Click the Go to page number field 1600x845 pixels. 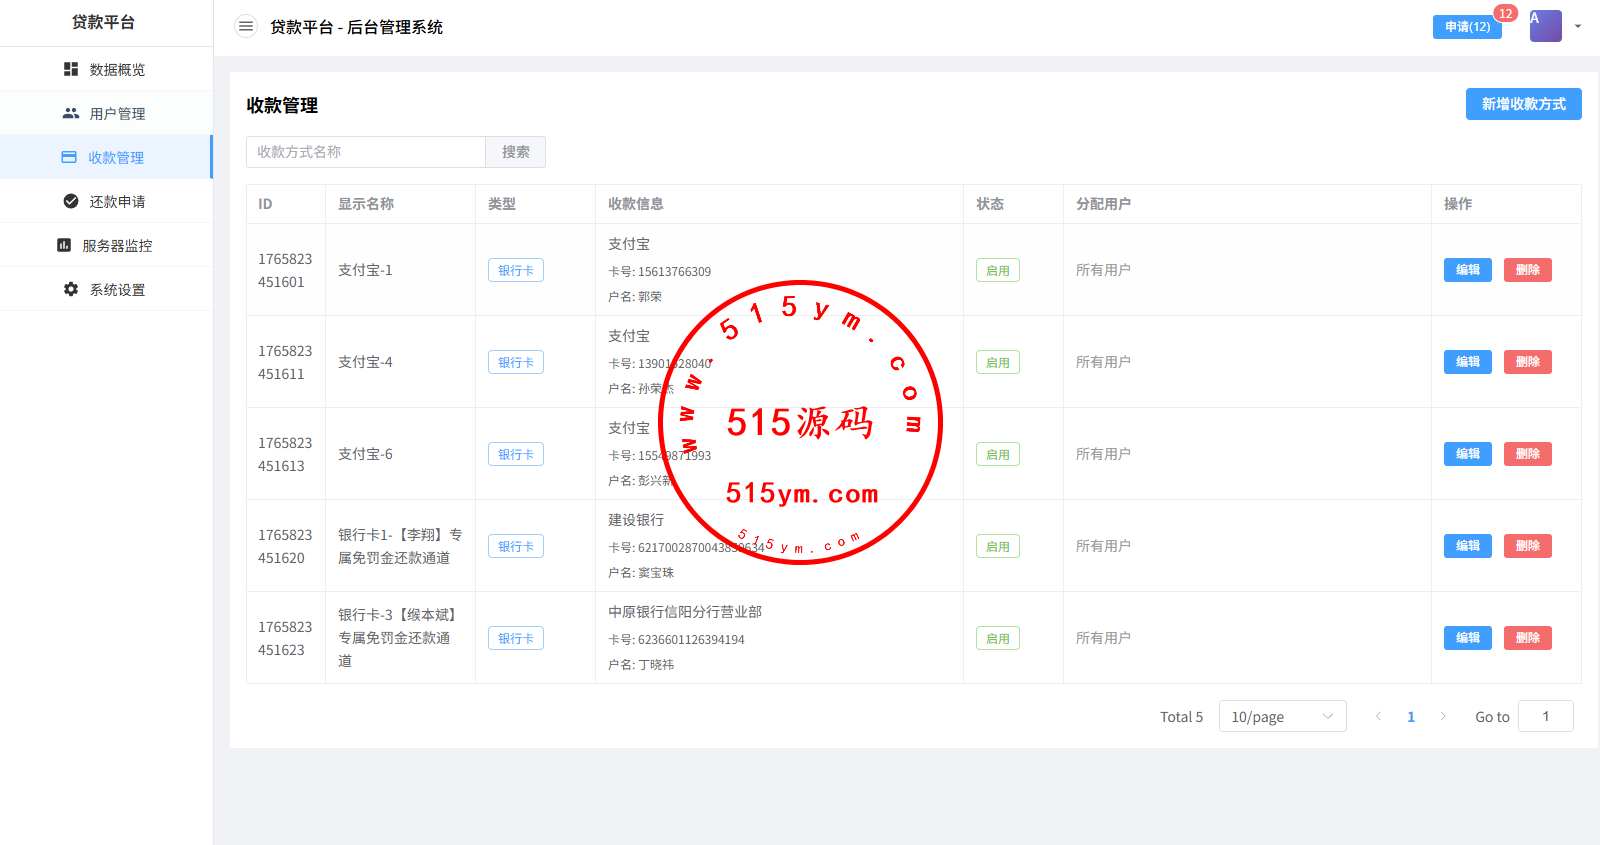coord(1545,716)
